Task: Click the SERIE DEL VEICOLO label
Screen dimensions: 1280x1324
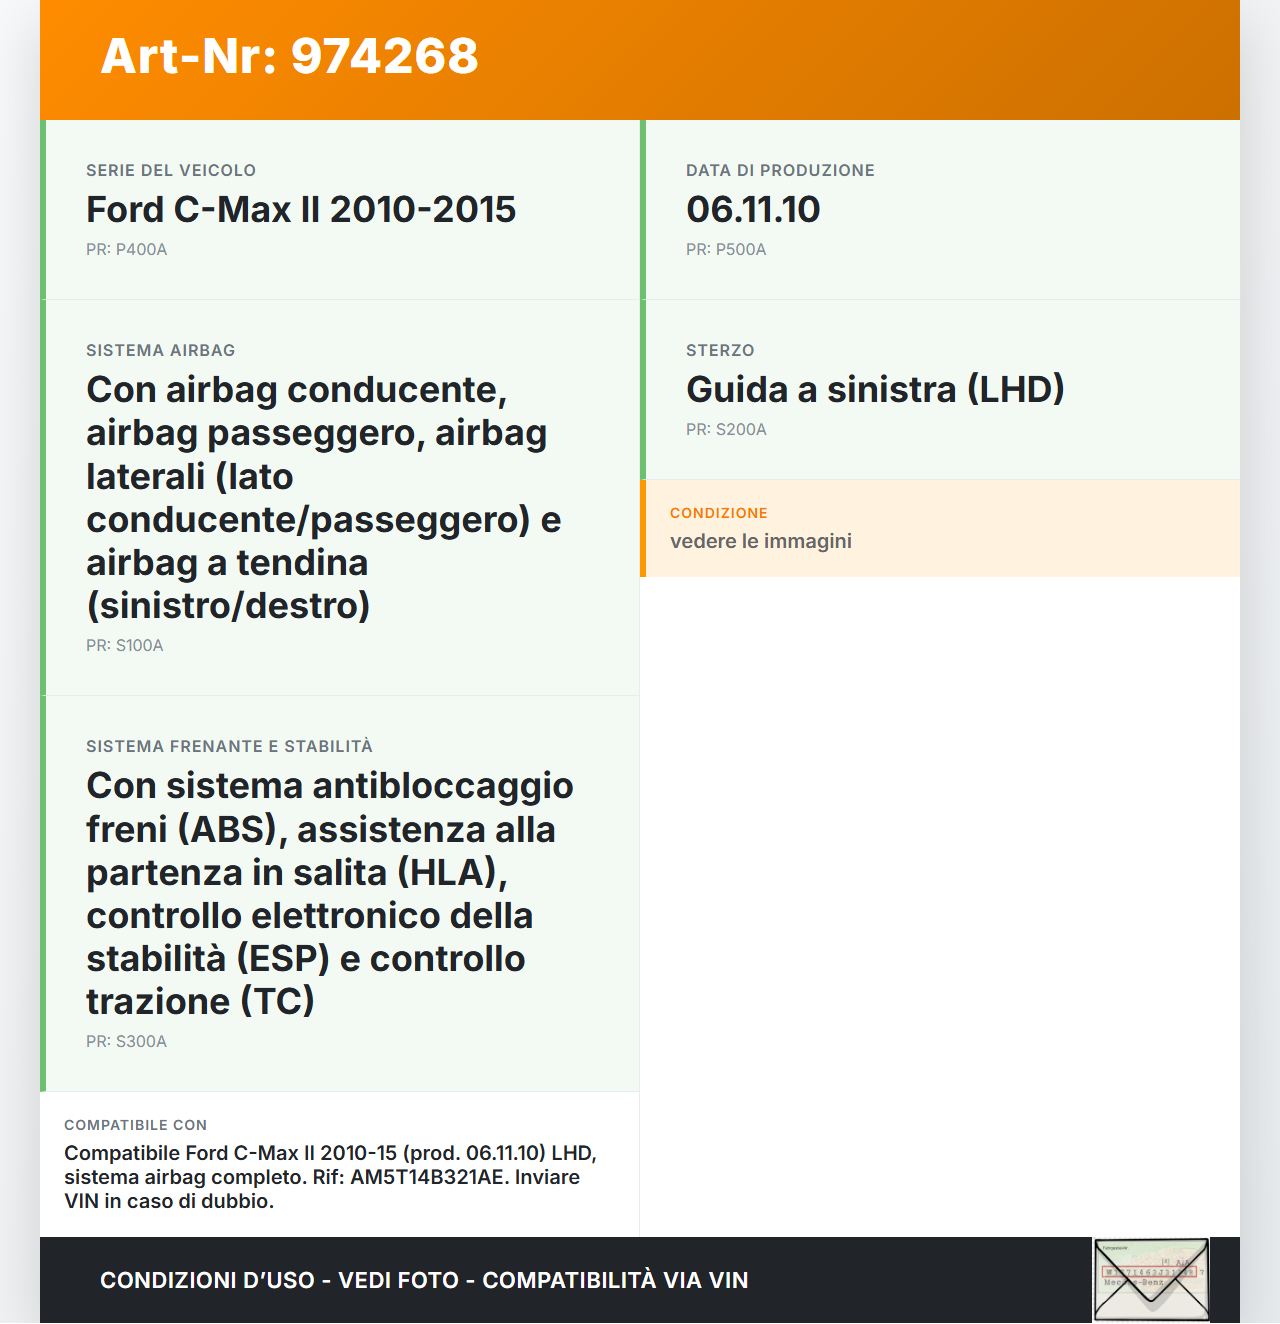Action: click(x=171, y=170)
